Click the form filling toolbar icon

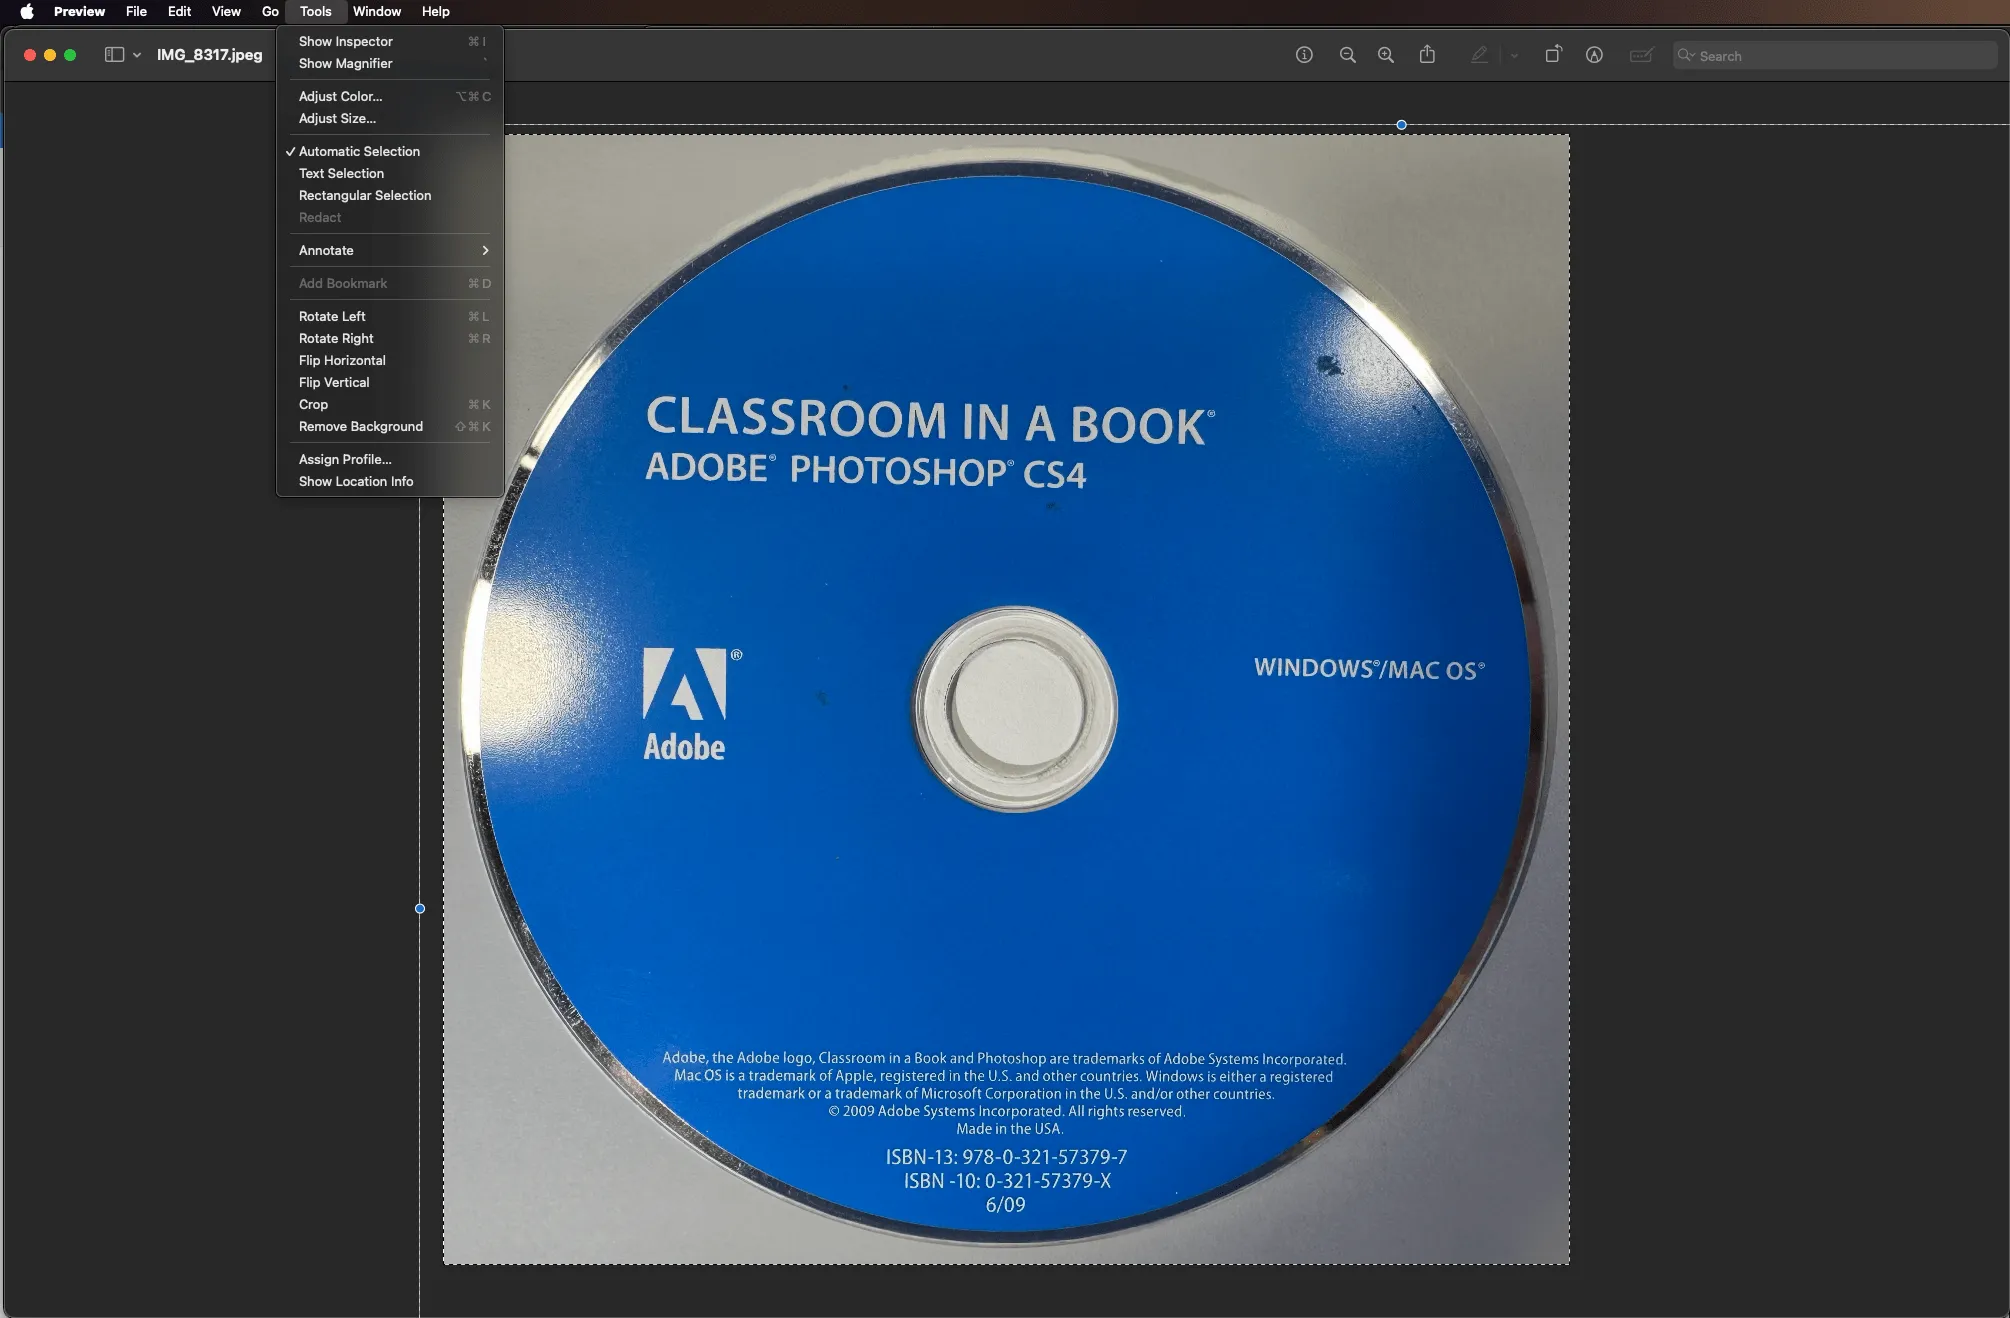pyautogui.click(x=1641, y=55)
